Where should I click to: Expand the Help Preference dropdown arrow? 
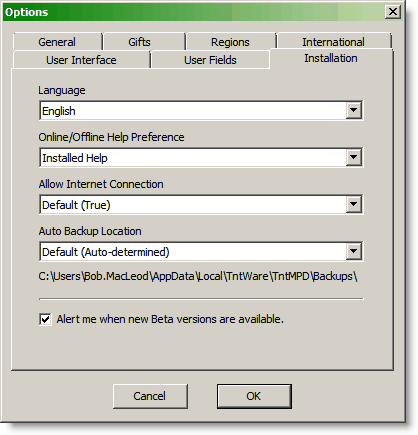[353, 157]
